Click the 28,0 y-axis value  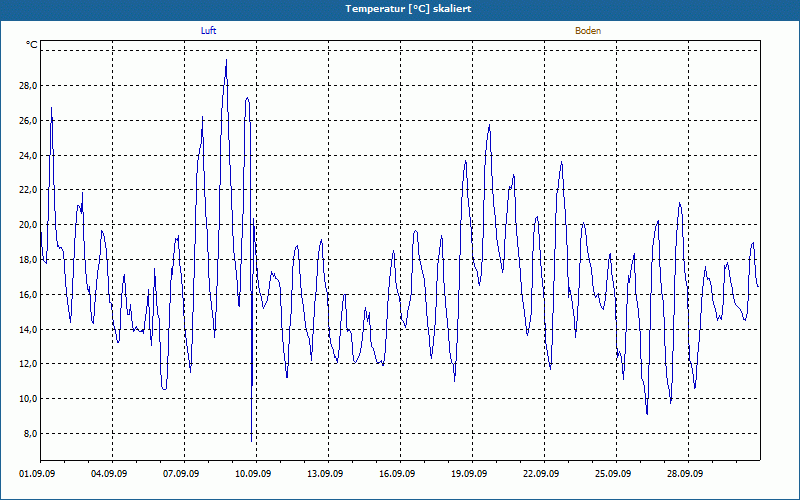(x=28, y=86)
